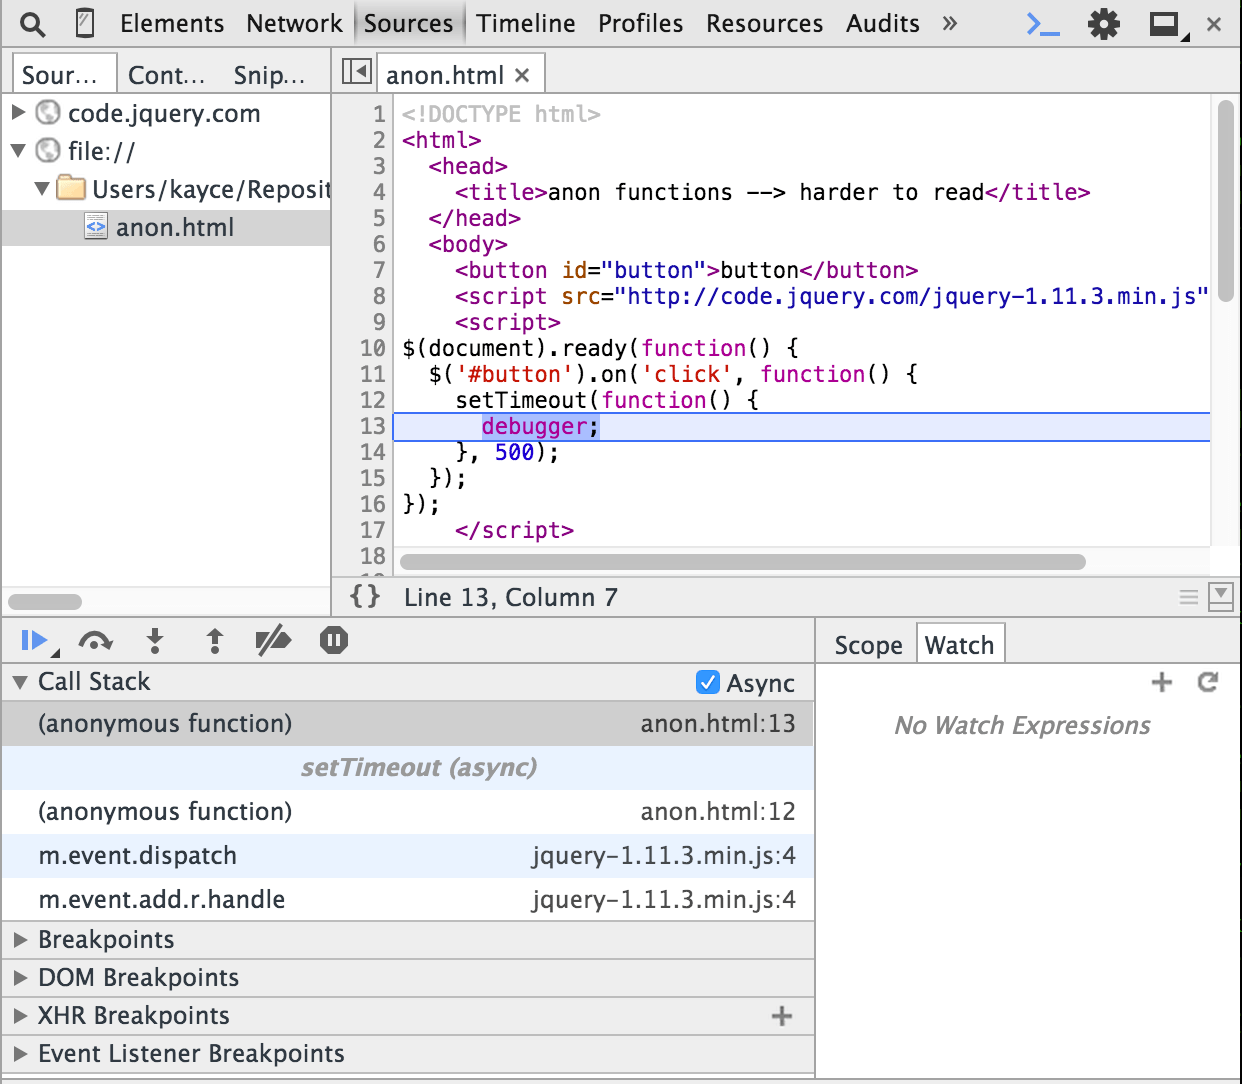This screenshot has height=1084, width=1242.
Task: Collapse the file:// tree node
Action: pos(18,151)
